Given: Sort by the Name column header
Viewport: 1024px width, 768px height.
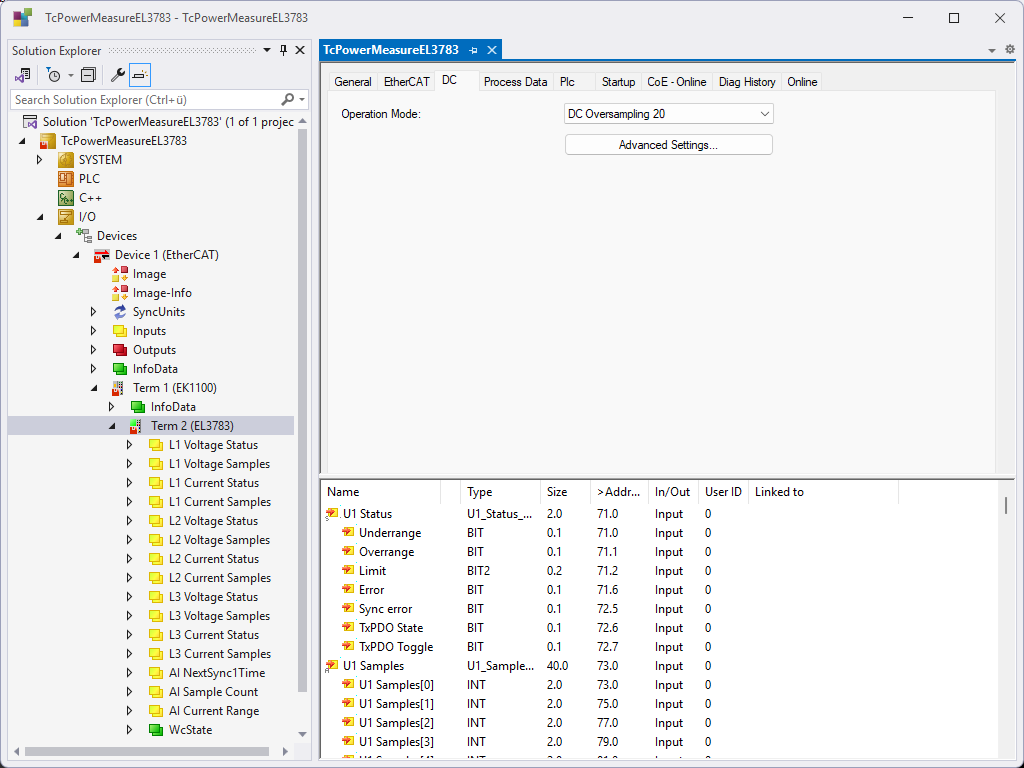Looking at the screenshot, I should coord(383,492).
